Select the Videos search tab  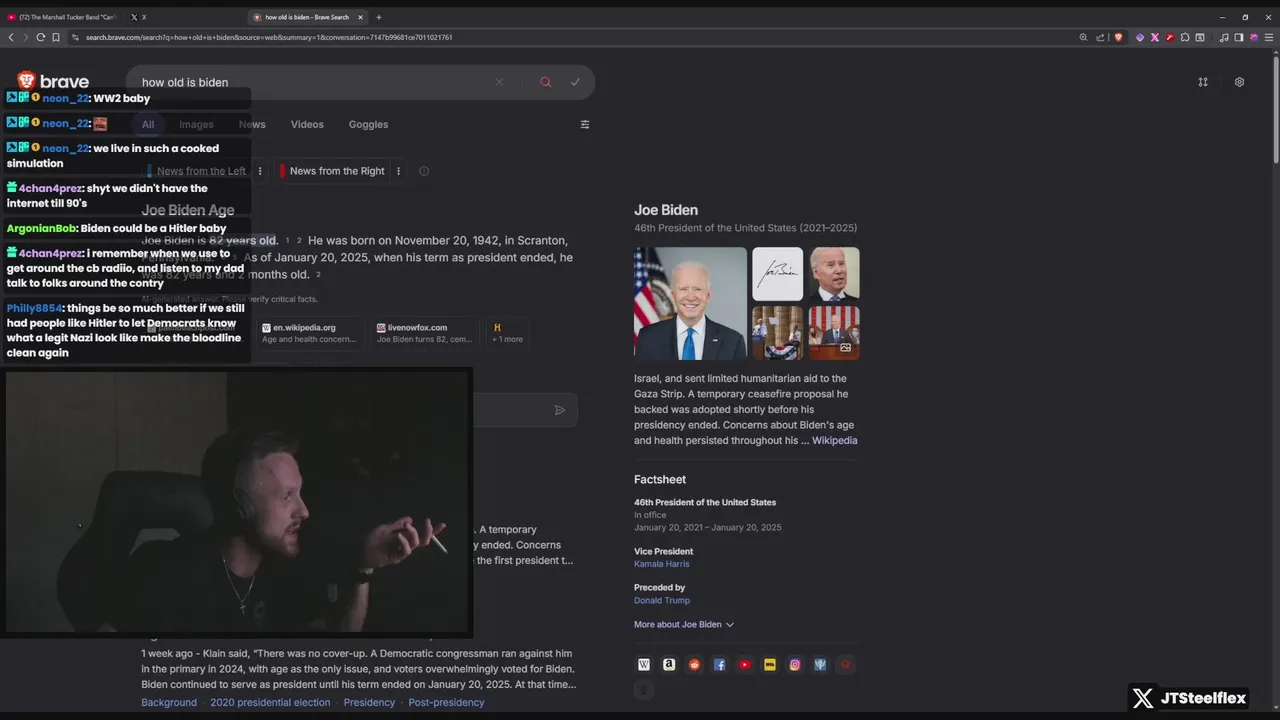pyautogui.click(x=307, y=124)
